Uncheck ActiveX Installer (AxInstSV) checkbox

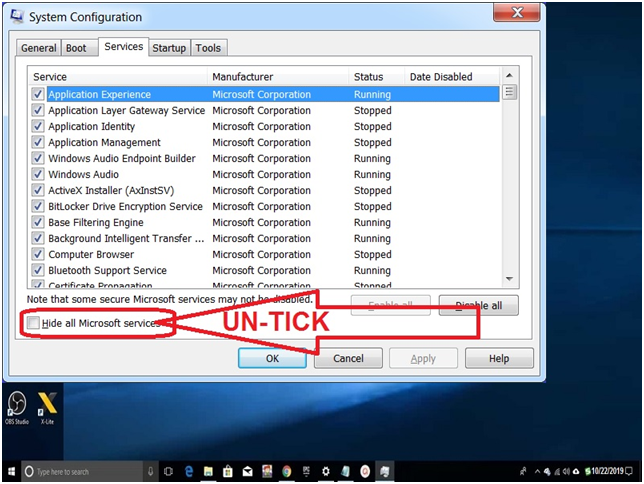point(38,190)
